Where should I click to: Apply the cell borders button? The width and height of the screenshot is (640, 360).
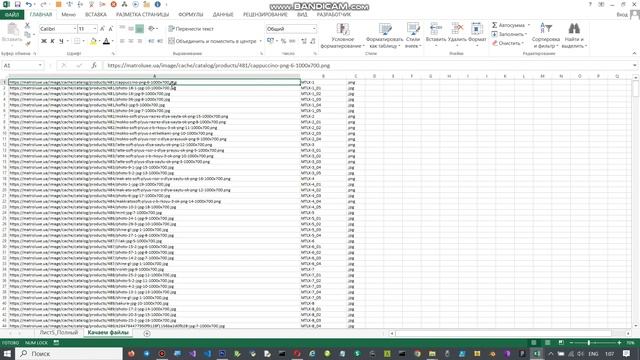coord(77,41)
